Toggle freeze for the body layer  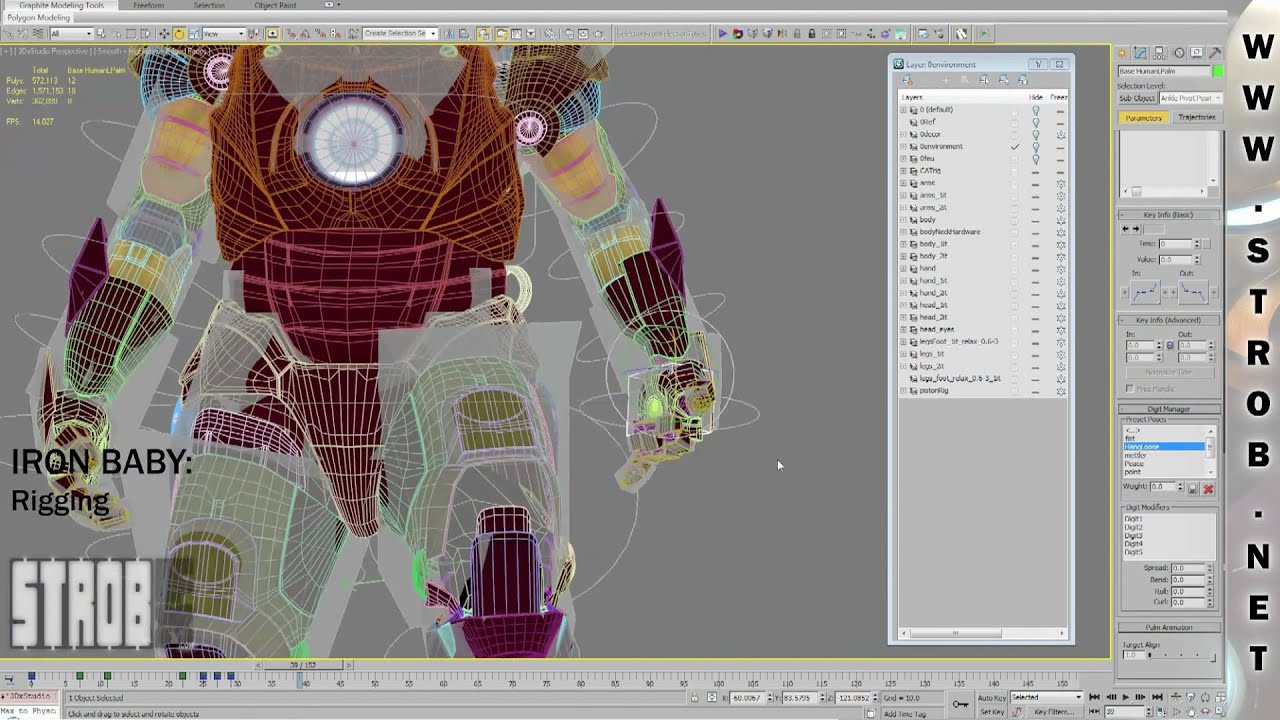(1060, 220)
